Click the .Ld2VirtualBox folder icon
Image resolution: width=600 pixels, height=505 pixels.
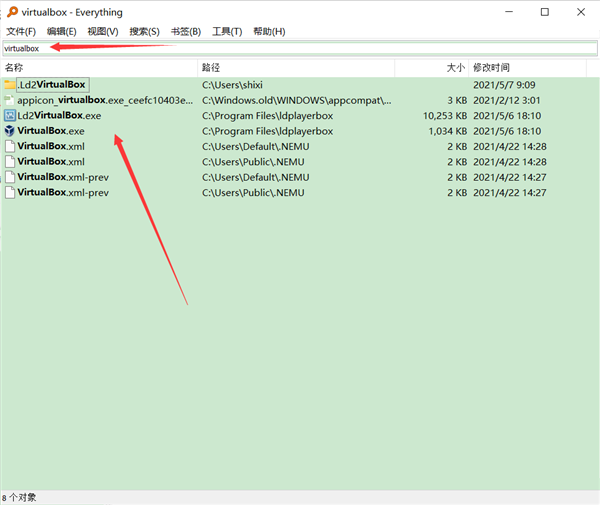[x=10, y=85]
